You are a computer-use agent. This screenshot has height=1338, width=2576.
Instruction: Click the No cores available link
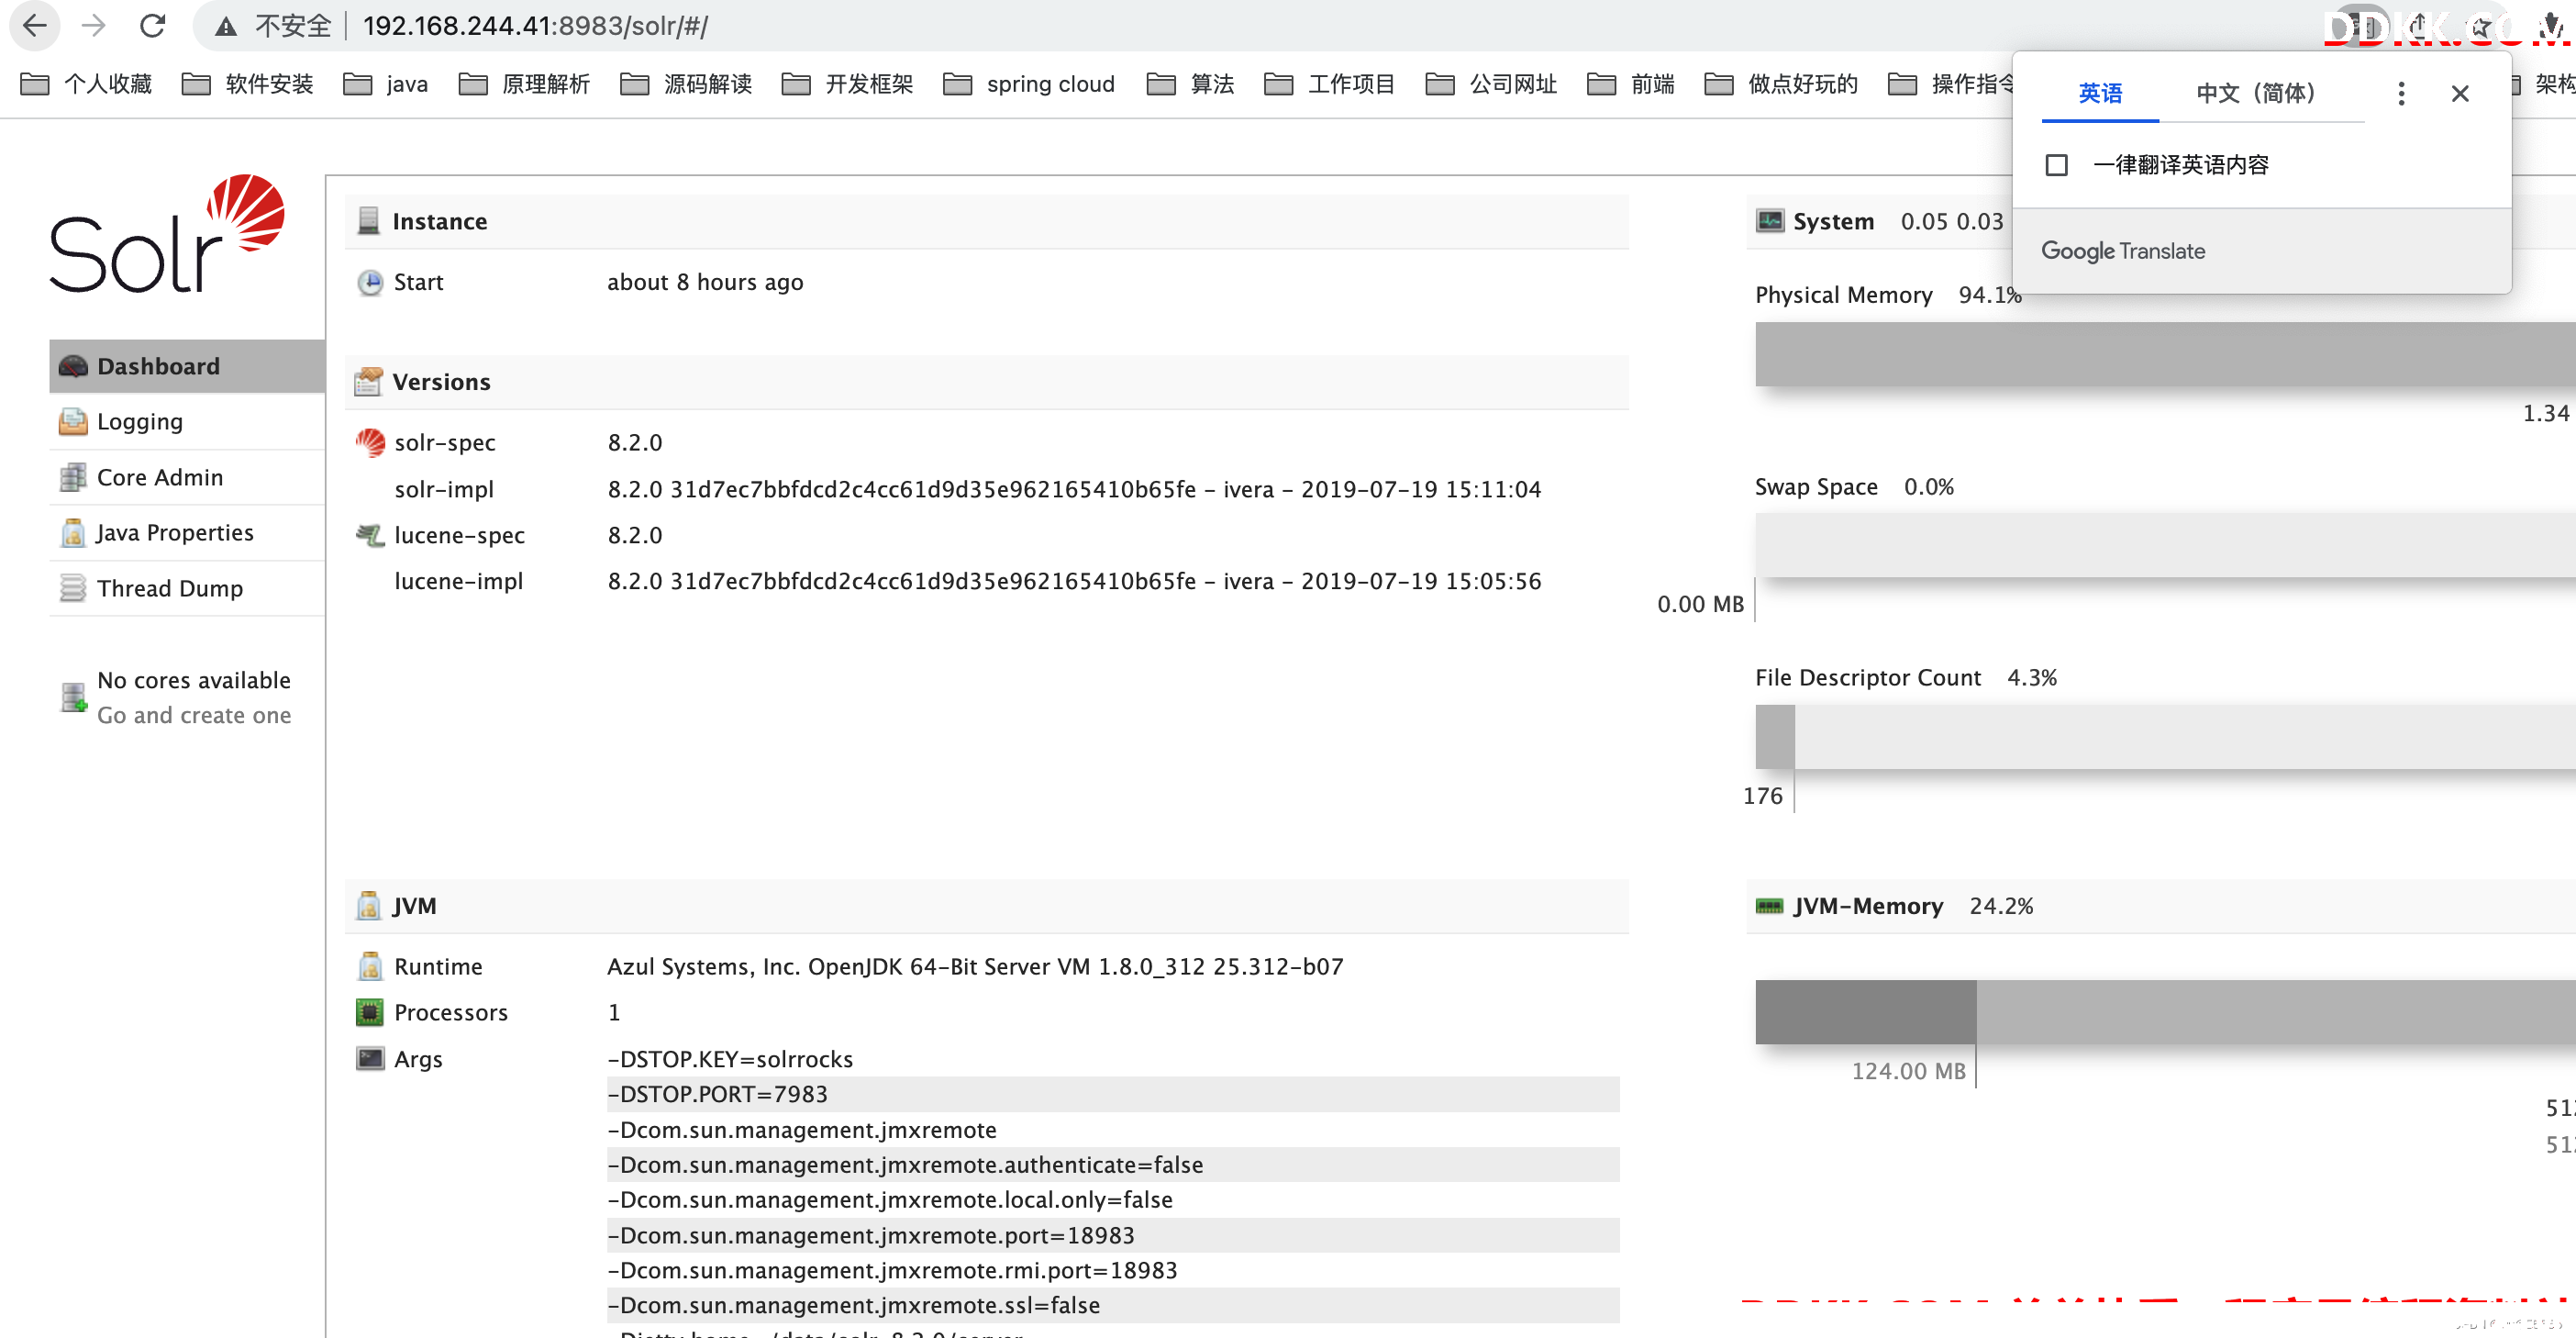[x=194, y=680]
